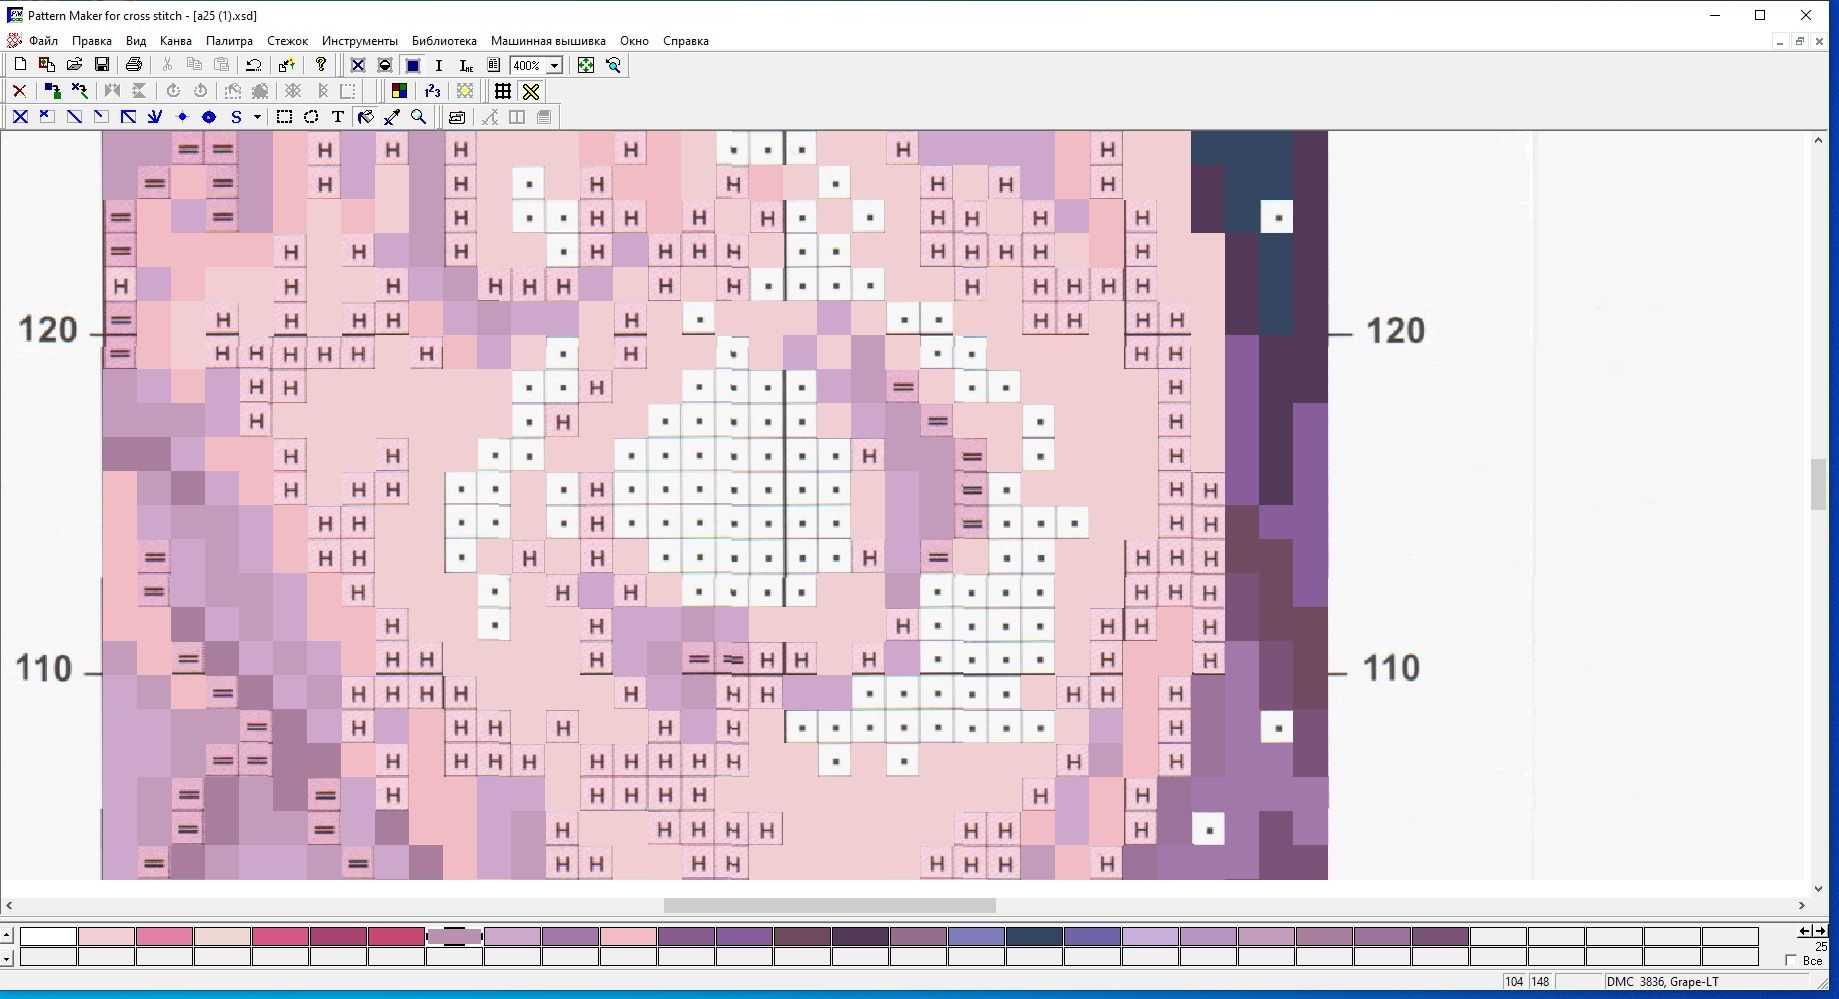The height and width of the screenshot is (999, 1839).
Task: Enable the Все checkbox near palette
Action: click(x=1791, y=960)
